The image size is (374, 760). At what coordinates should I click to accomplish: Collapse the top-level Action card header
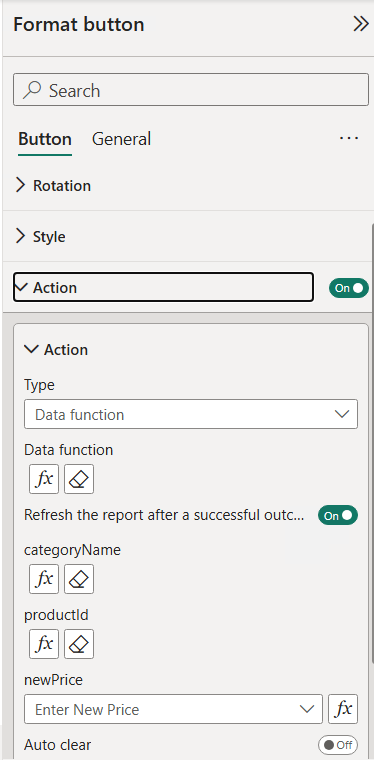[163, 287]
